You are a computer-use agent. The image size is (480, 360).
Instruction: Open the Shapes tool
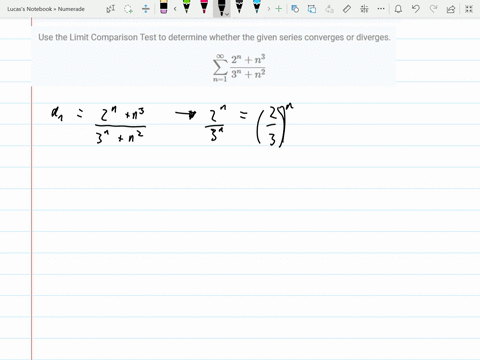pos(295,9)
